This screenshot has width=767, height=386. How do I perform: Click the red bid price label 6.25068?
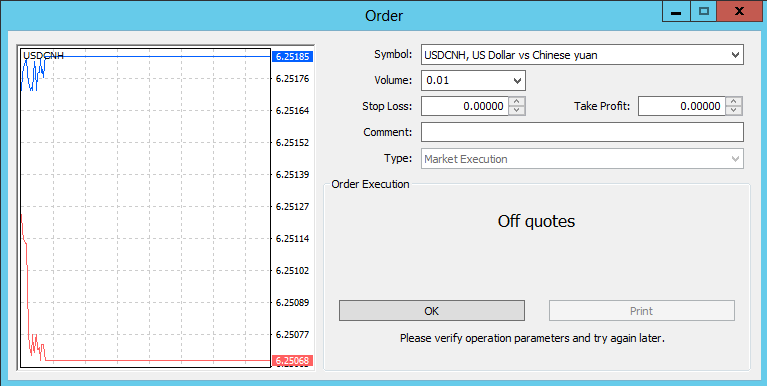pyautogui.click(x=292, y=361)
